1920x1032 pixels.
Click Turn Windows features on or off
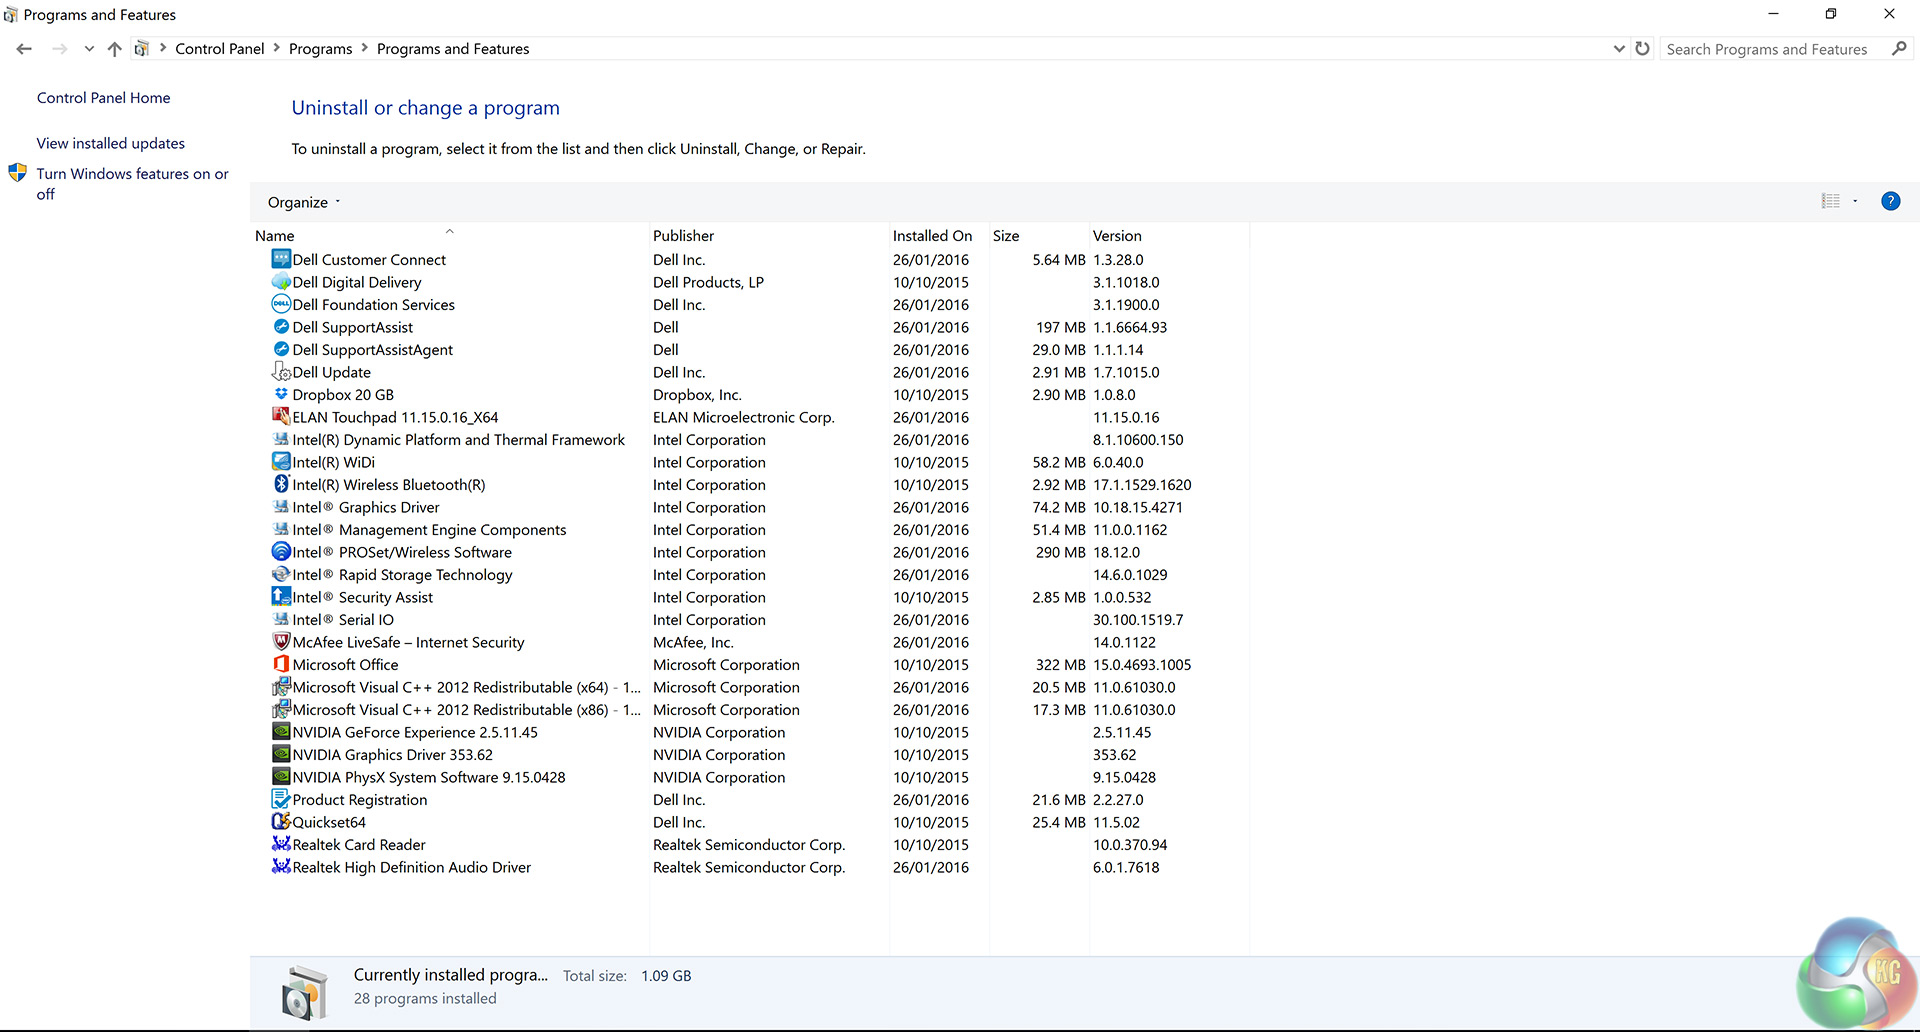(132, 174)
